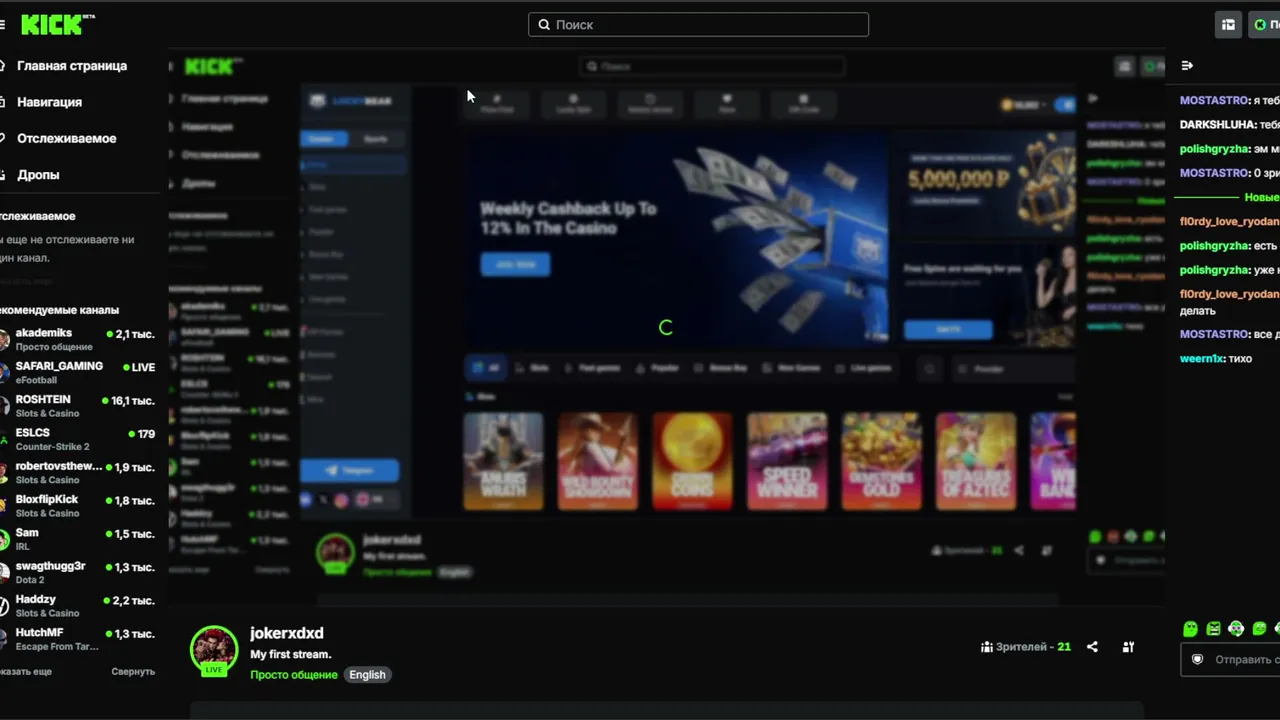Click the Weekly Cashback banner in stream

pyautogui.click(x=676, y=238)
